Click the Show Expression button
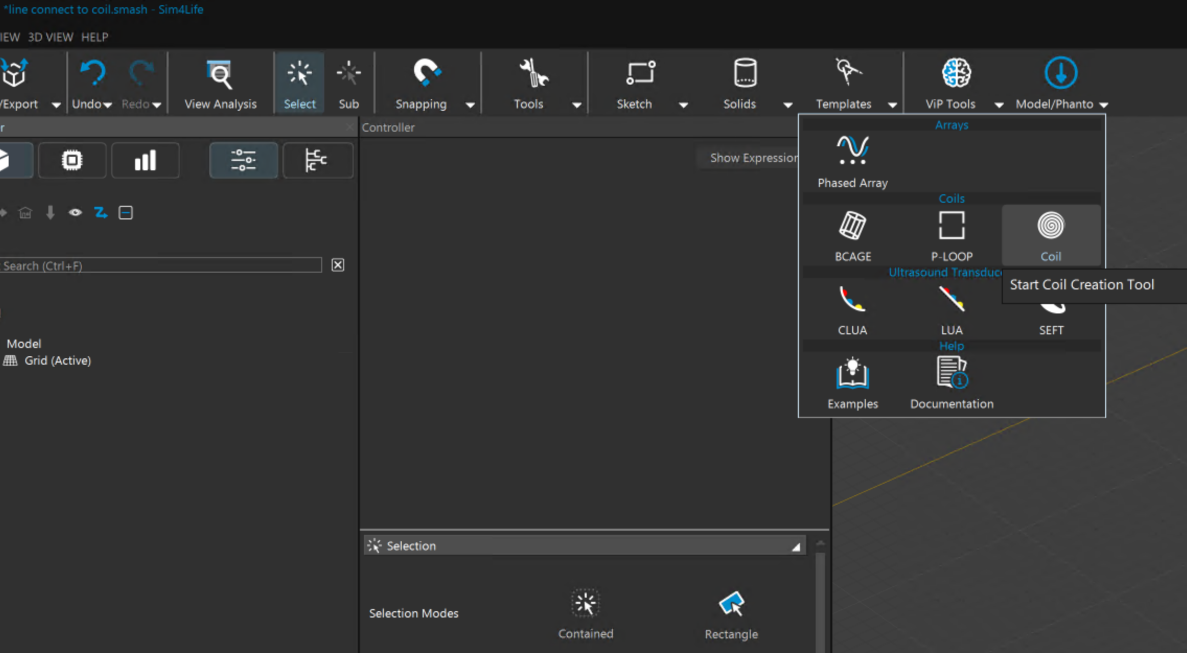The image size is (1187, 653). tap(752, 158)
